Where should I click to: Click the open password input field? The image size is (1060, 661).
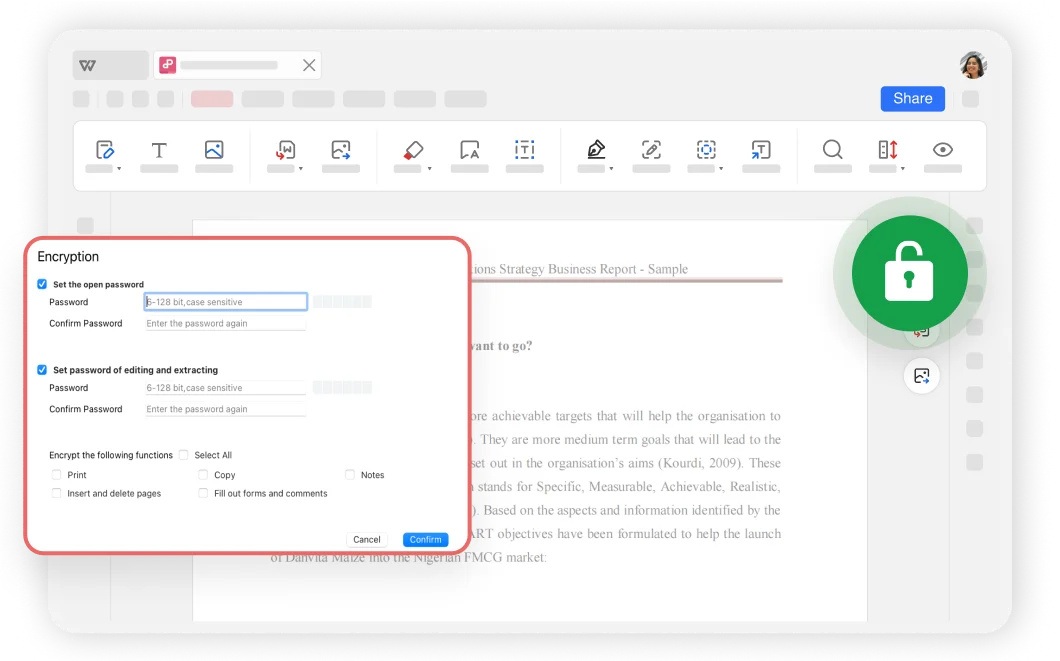[x=225, y=301]
